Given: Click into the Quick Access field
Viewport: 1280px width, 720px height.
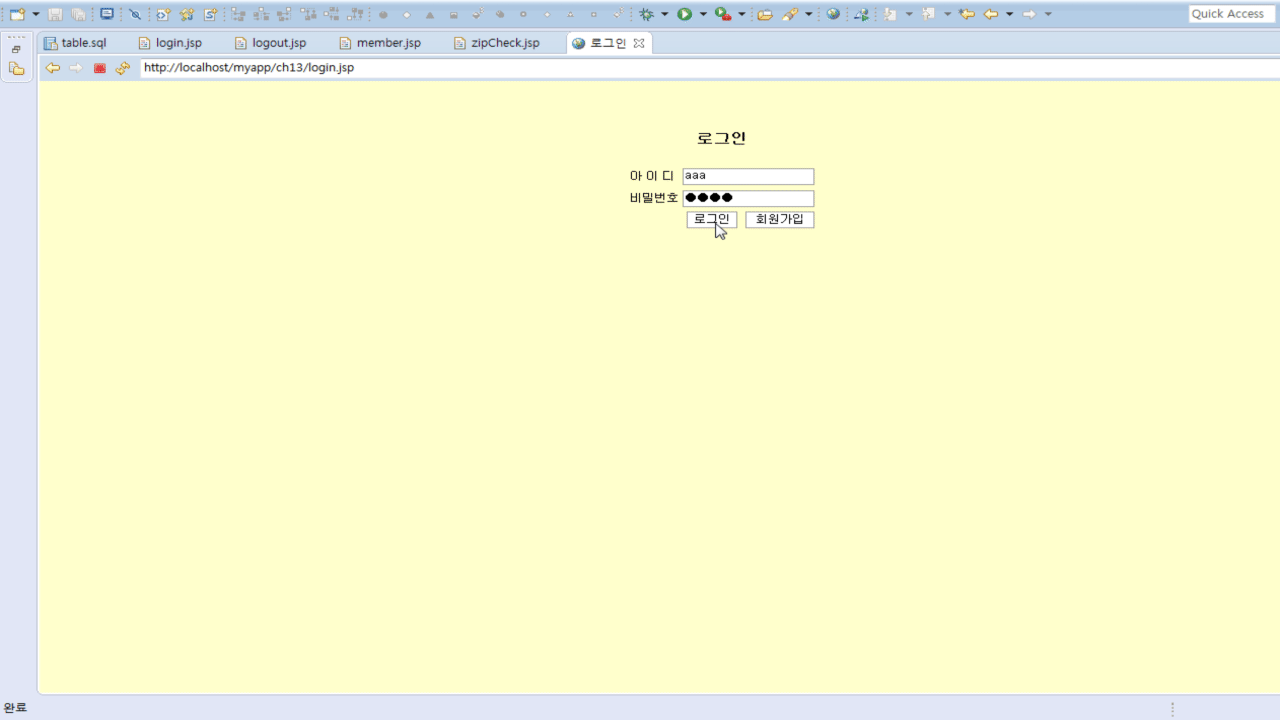Looking at the screenshot, I should point(1232,14).
